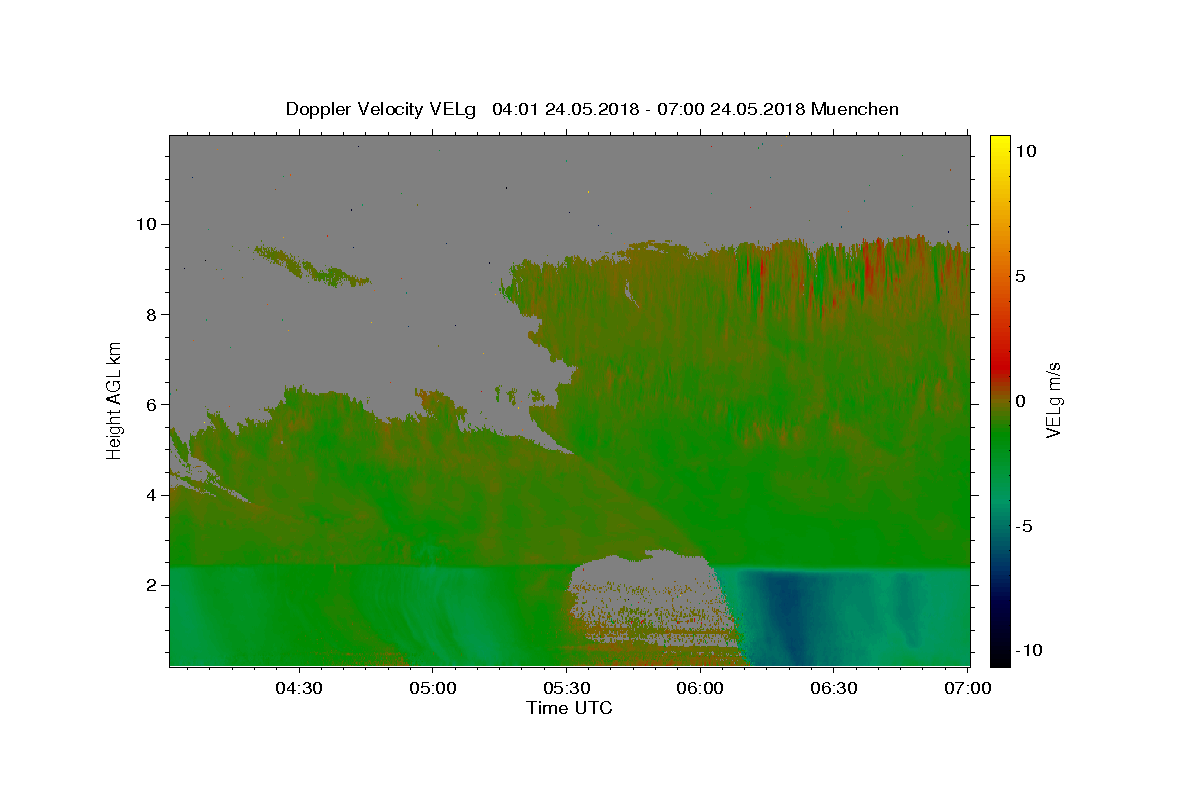The width and height of the screenshot is (1200, 800).
Task: Click the colorbar value 5
Action: (x=1021, y=275)
